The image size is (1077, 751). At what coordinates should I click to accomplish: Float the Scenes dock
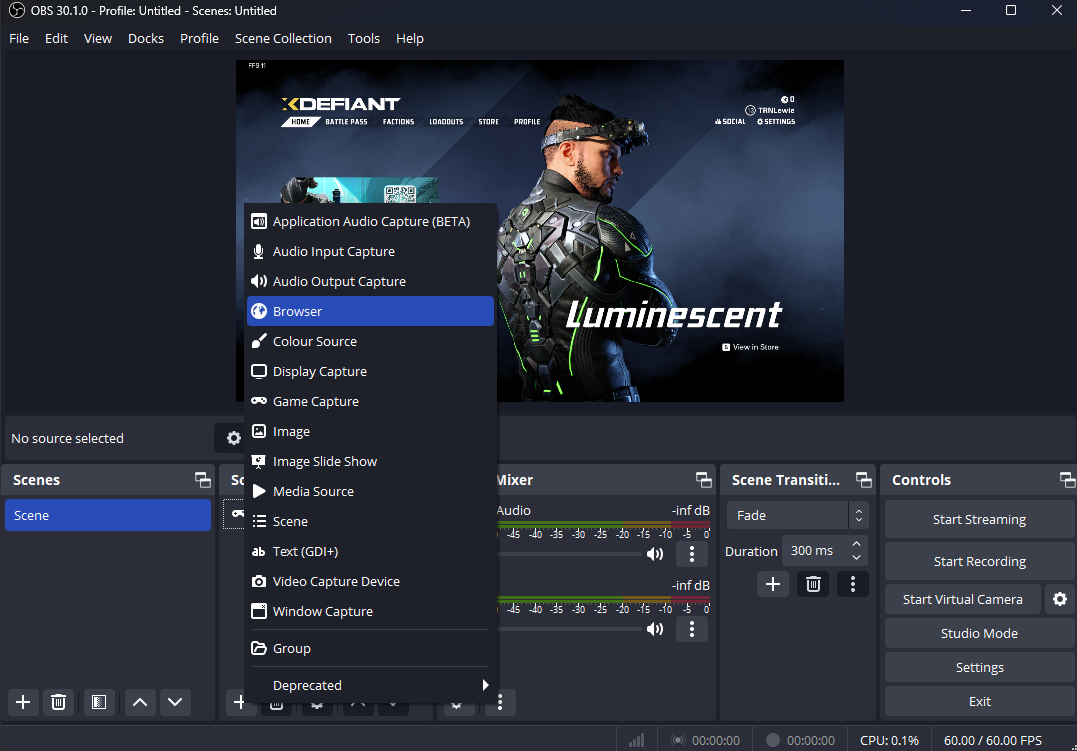[x=203, y=480]
